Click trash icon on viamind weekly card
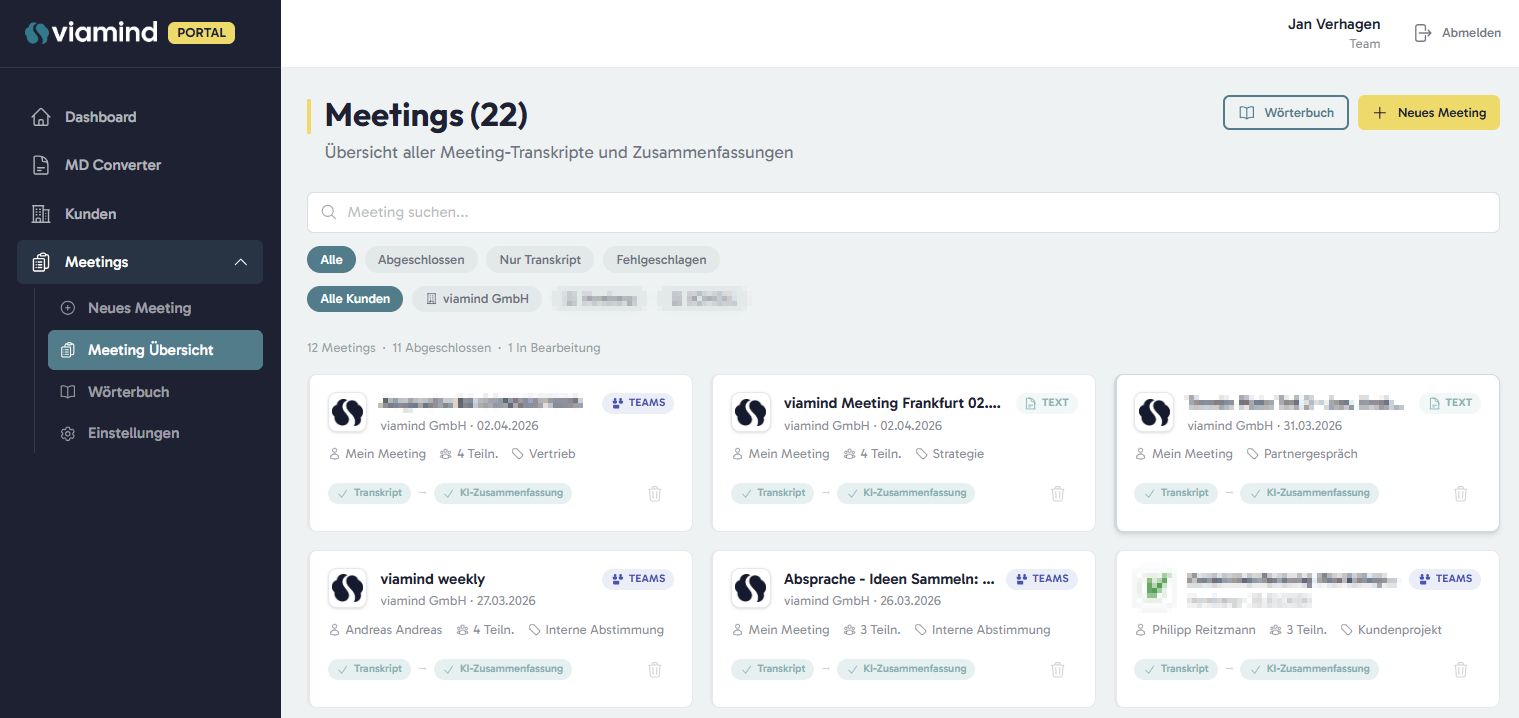Screen dimensions: 1519x718 [655, 669]
